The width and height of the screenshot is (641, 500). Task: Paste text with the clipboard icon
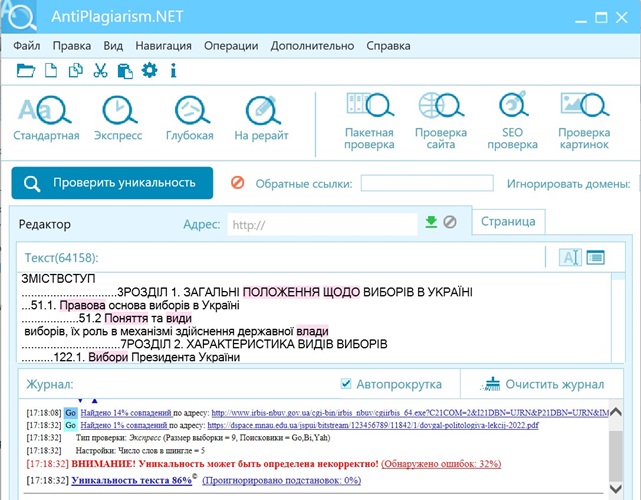(125, 71)
